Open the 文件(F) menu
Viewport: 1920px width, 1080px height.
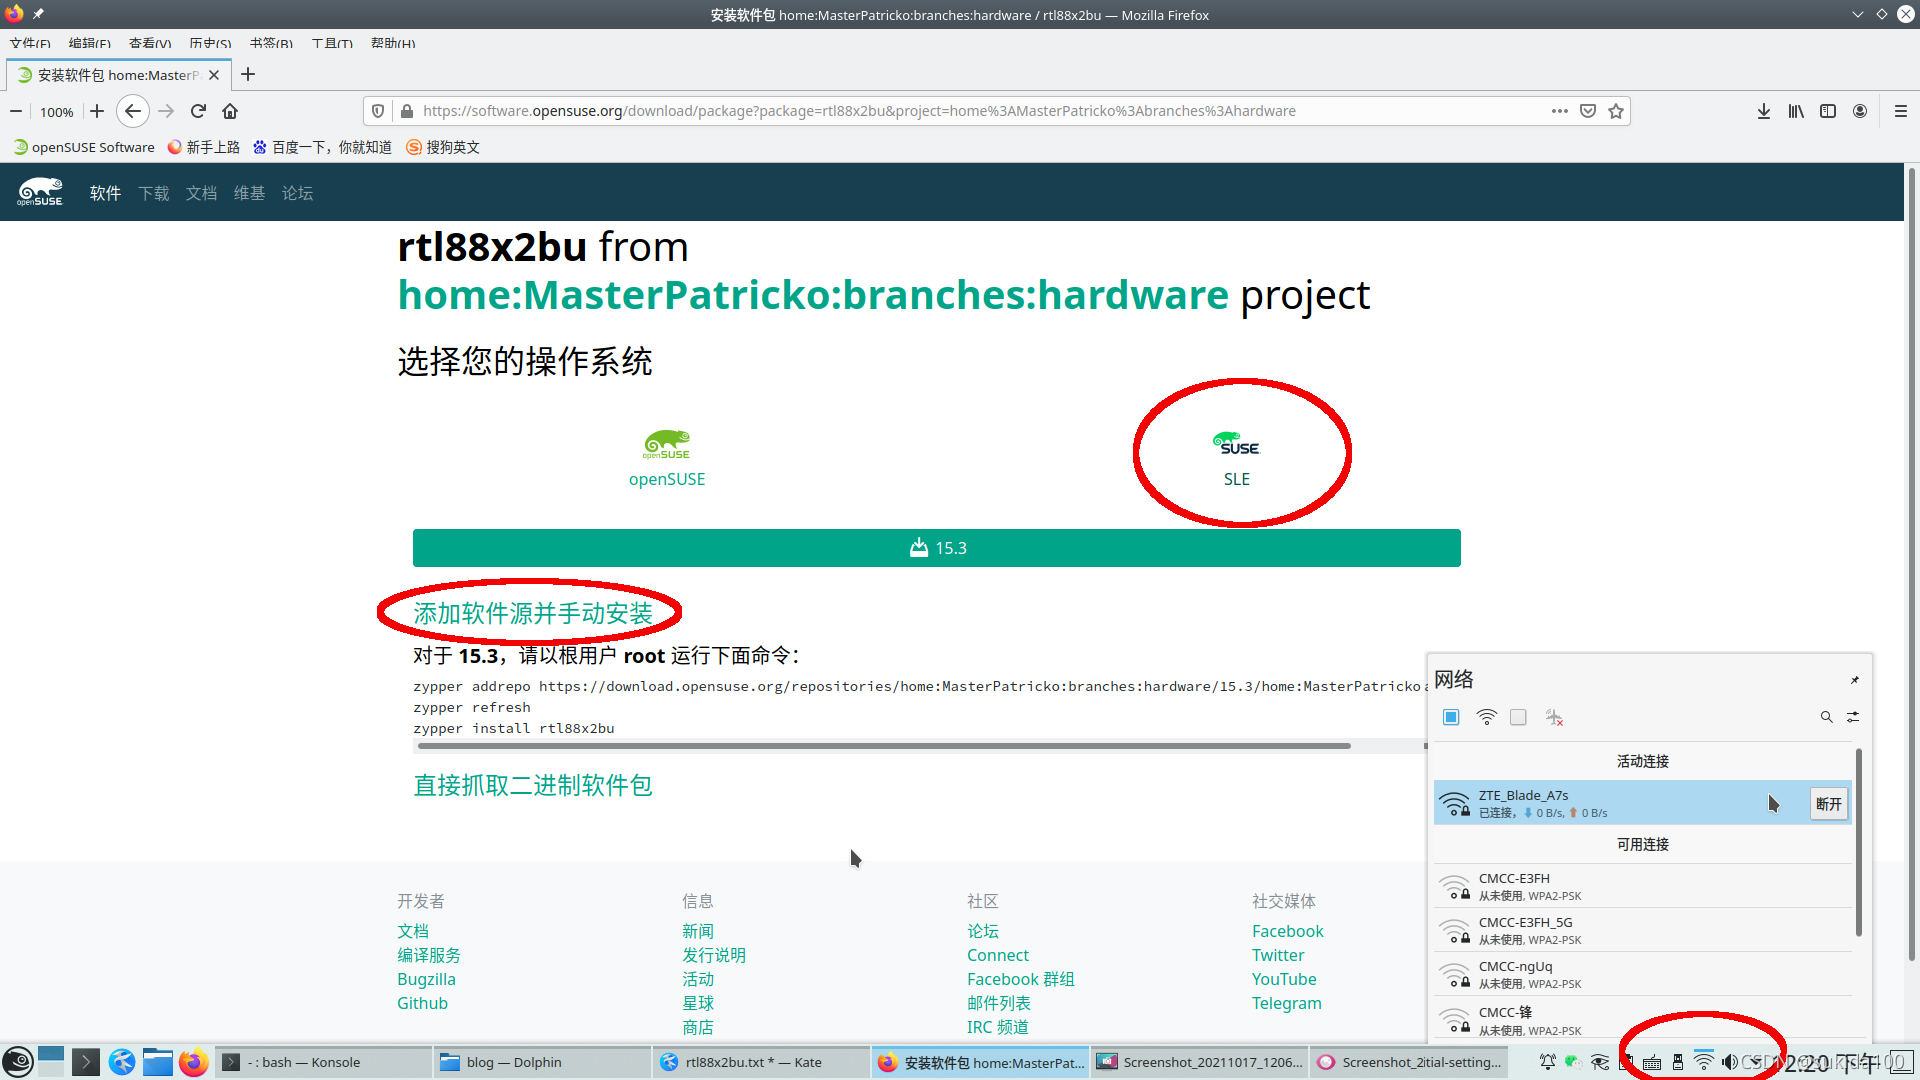tap(30, 43)
